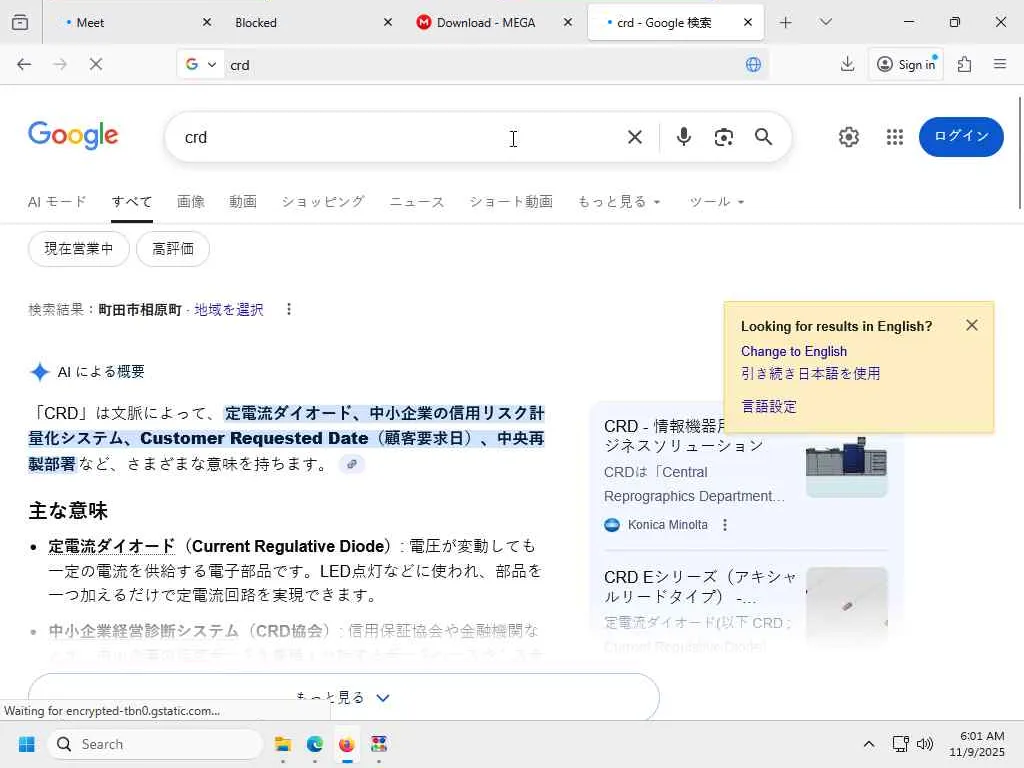1024x768 pixels.
Task: Close the Blocked tab
Action: click(387, 22)
